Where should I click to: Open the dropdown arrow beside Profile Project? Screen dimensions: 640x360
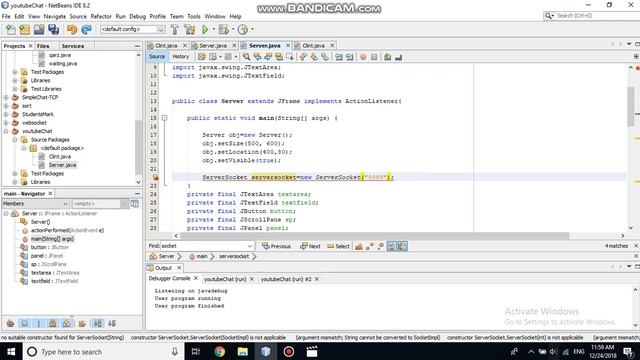[252, 29]
